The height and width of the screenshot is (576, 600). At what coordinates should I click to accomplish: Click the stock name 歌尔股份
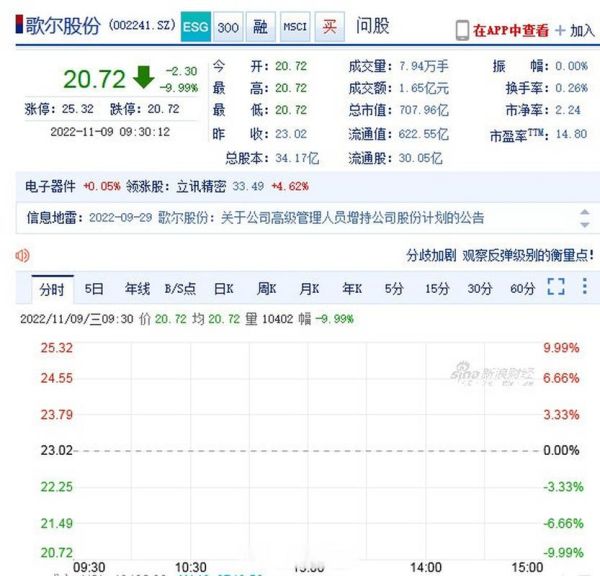(x=63, y=26)
